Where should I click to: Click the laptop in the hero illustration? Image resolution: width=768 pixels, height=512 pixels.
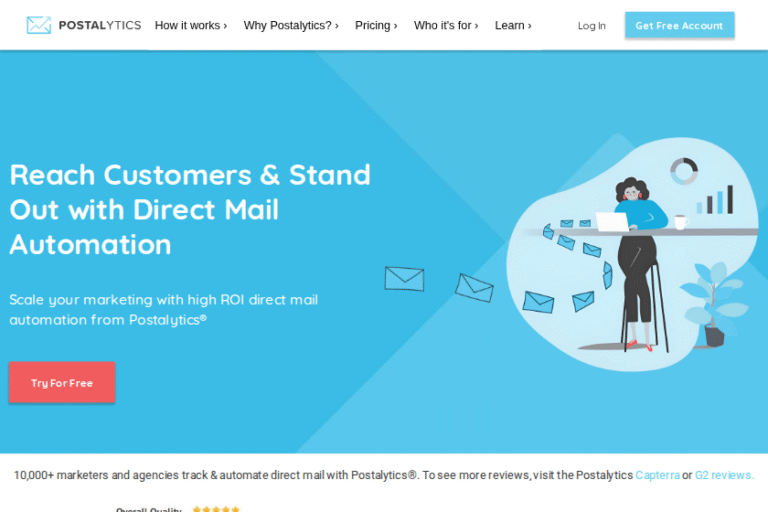coord(612,221)
